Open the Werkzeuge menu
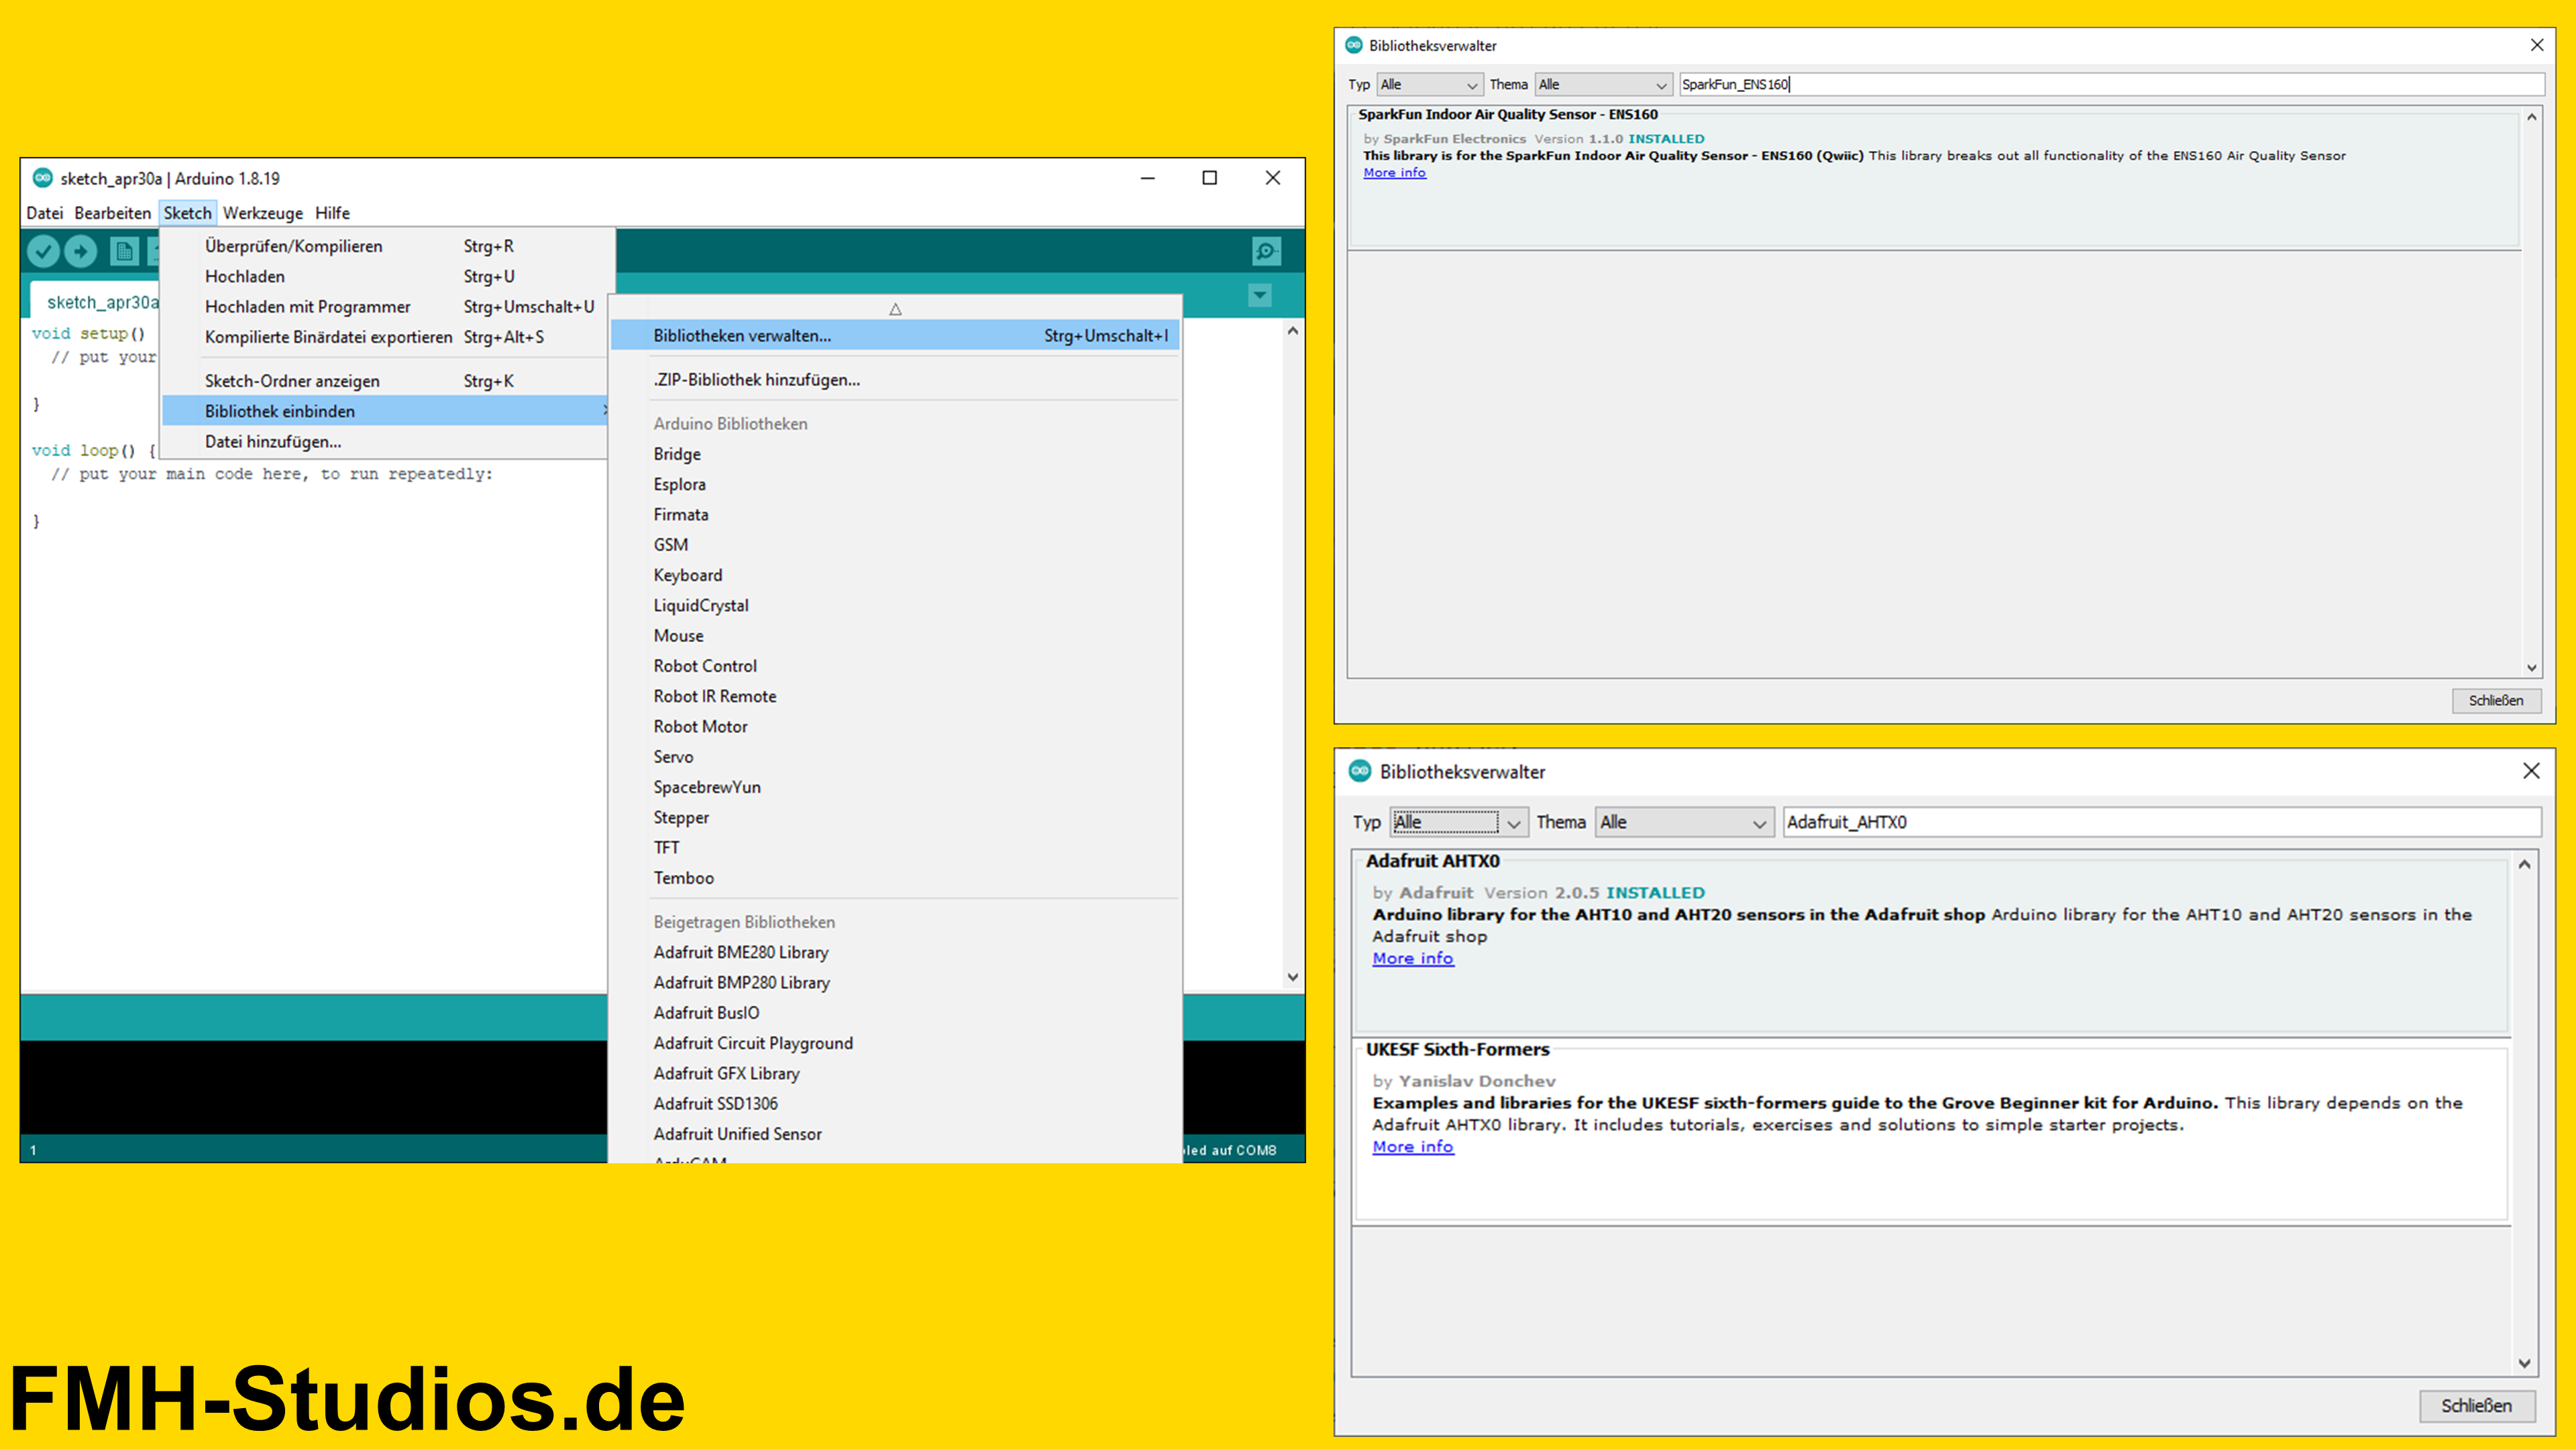The height and width of the screenshot is (1449, 2576). tap(263, 213)
